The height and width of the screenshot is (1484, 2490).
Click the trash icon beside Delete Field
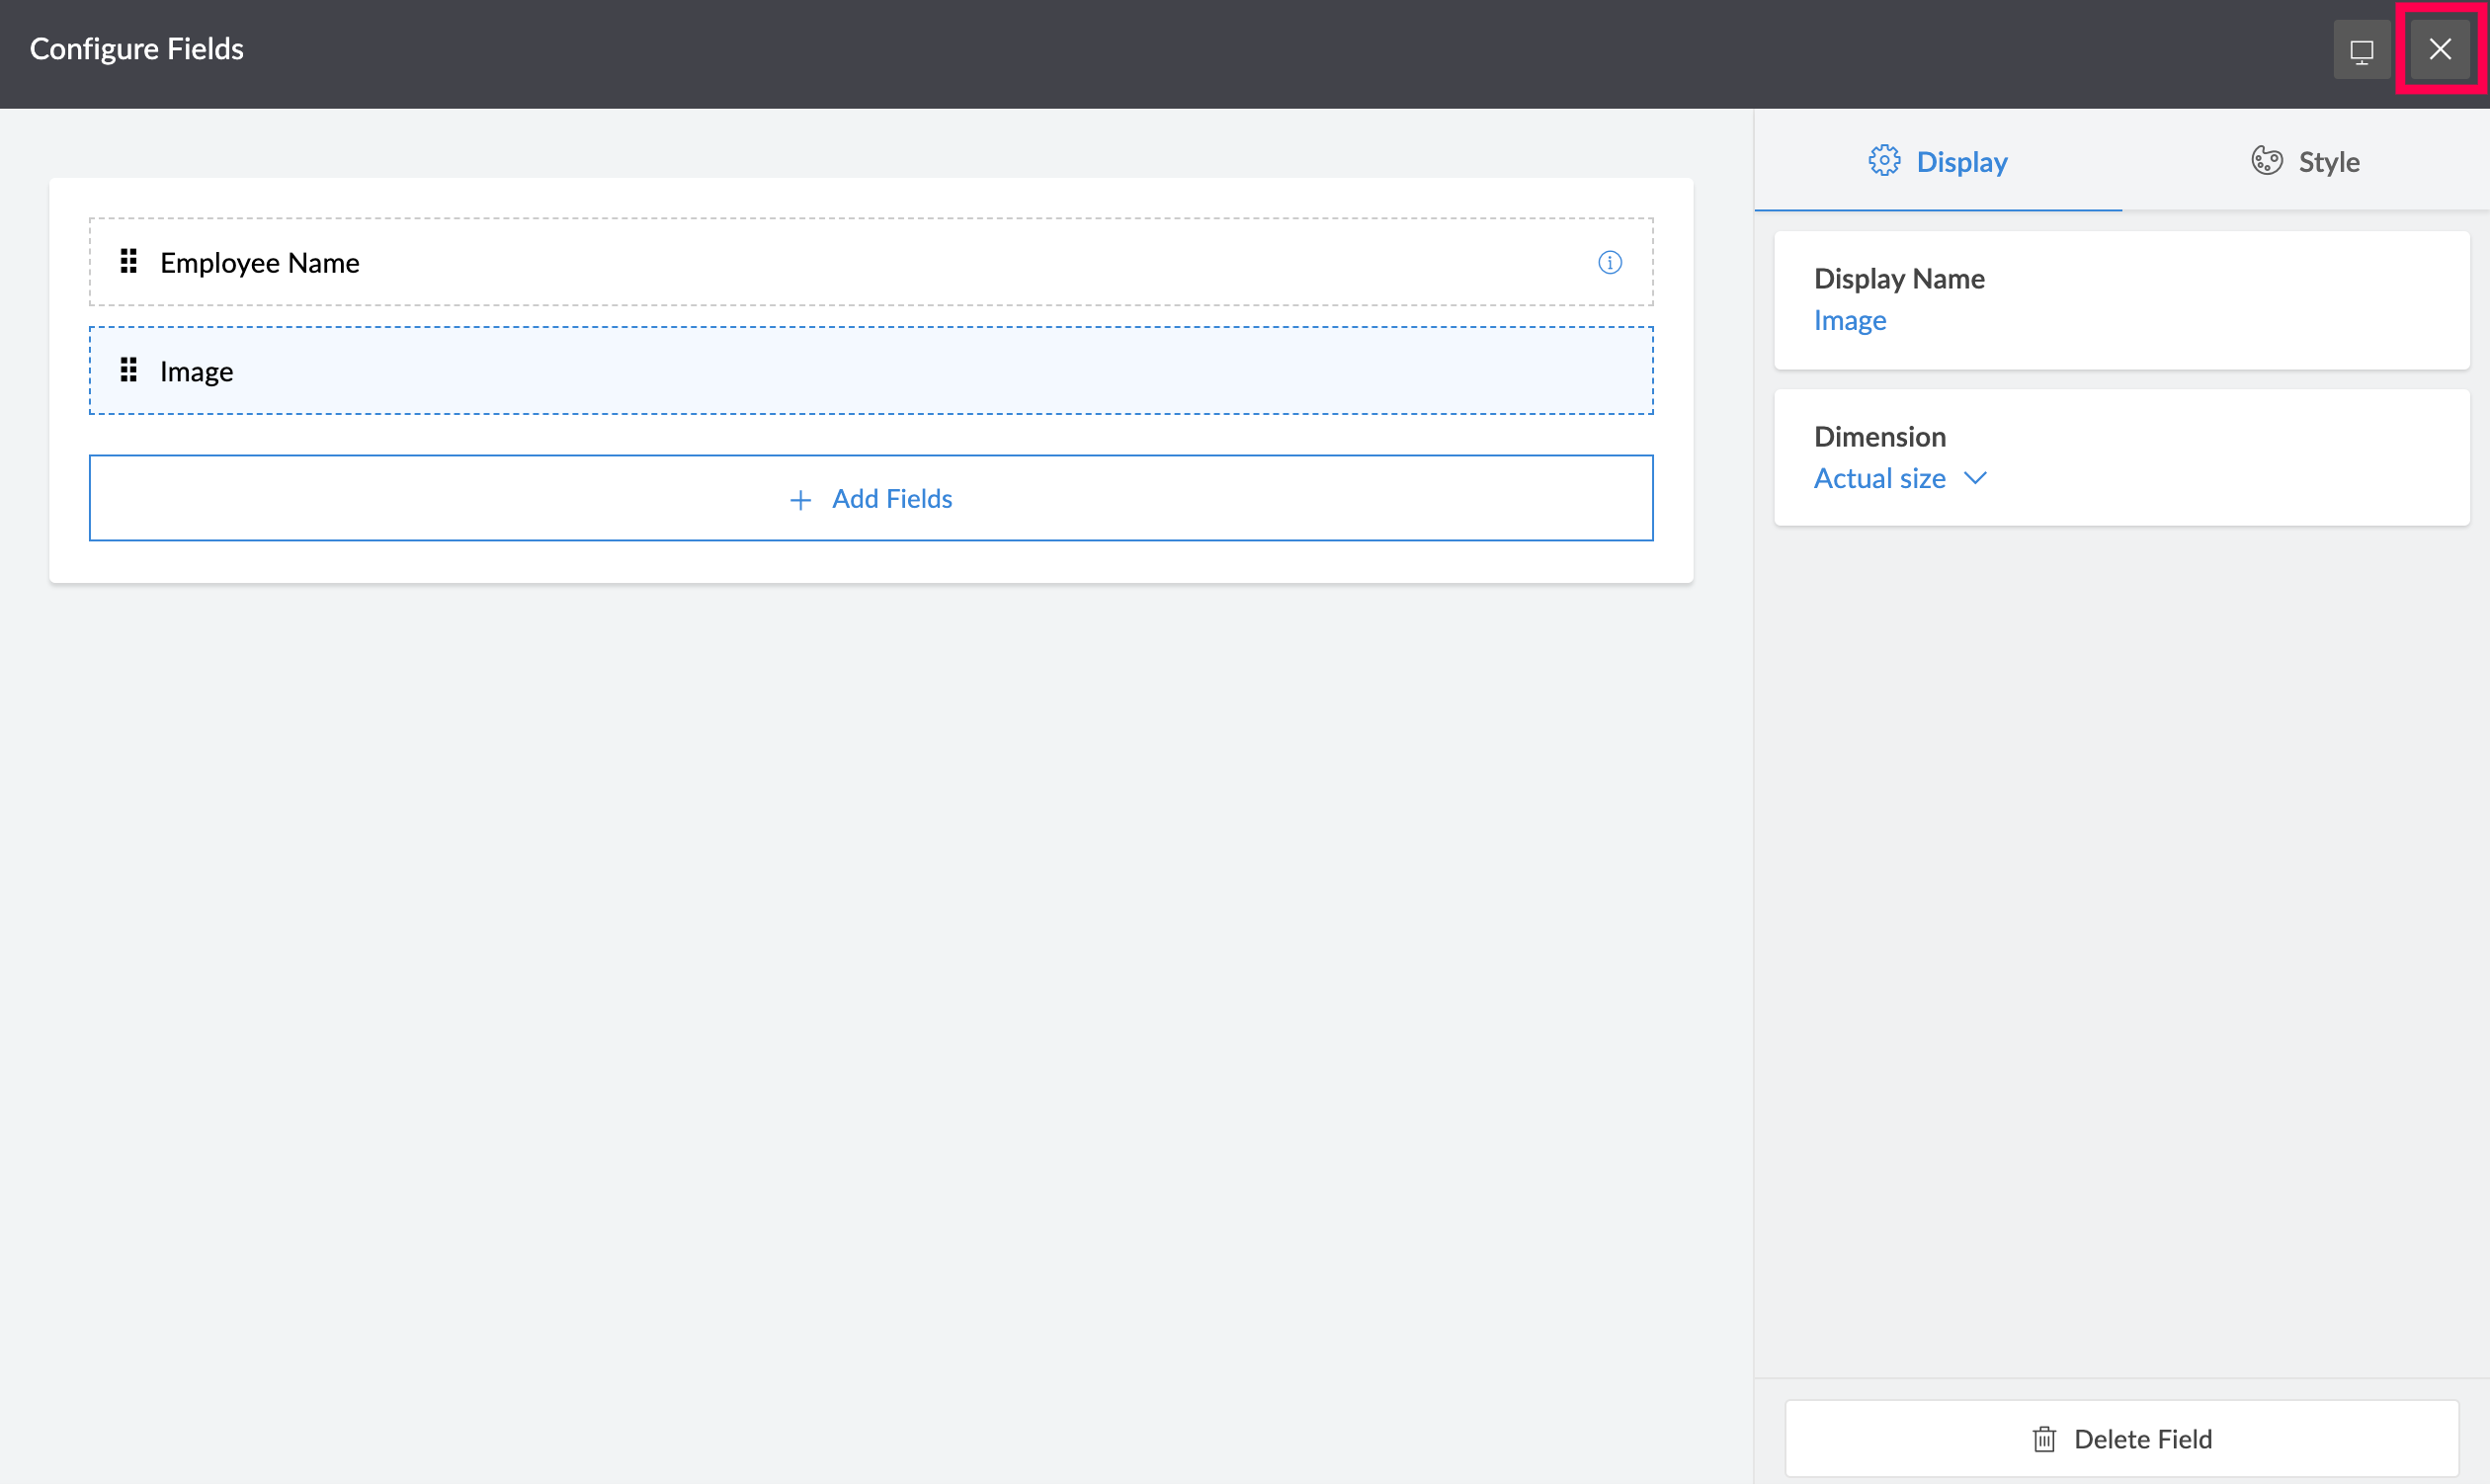tap(2044, 1439)
